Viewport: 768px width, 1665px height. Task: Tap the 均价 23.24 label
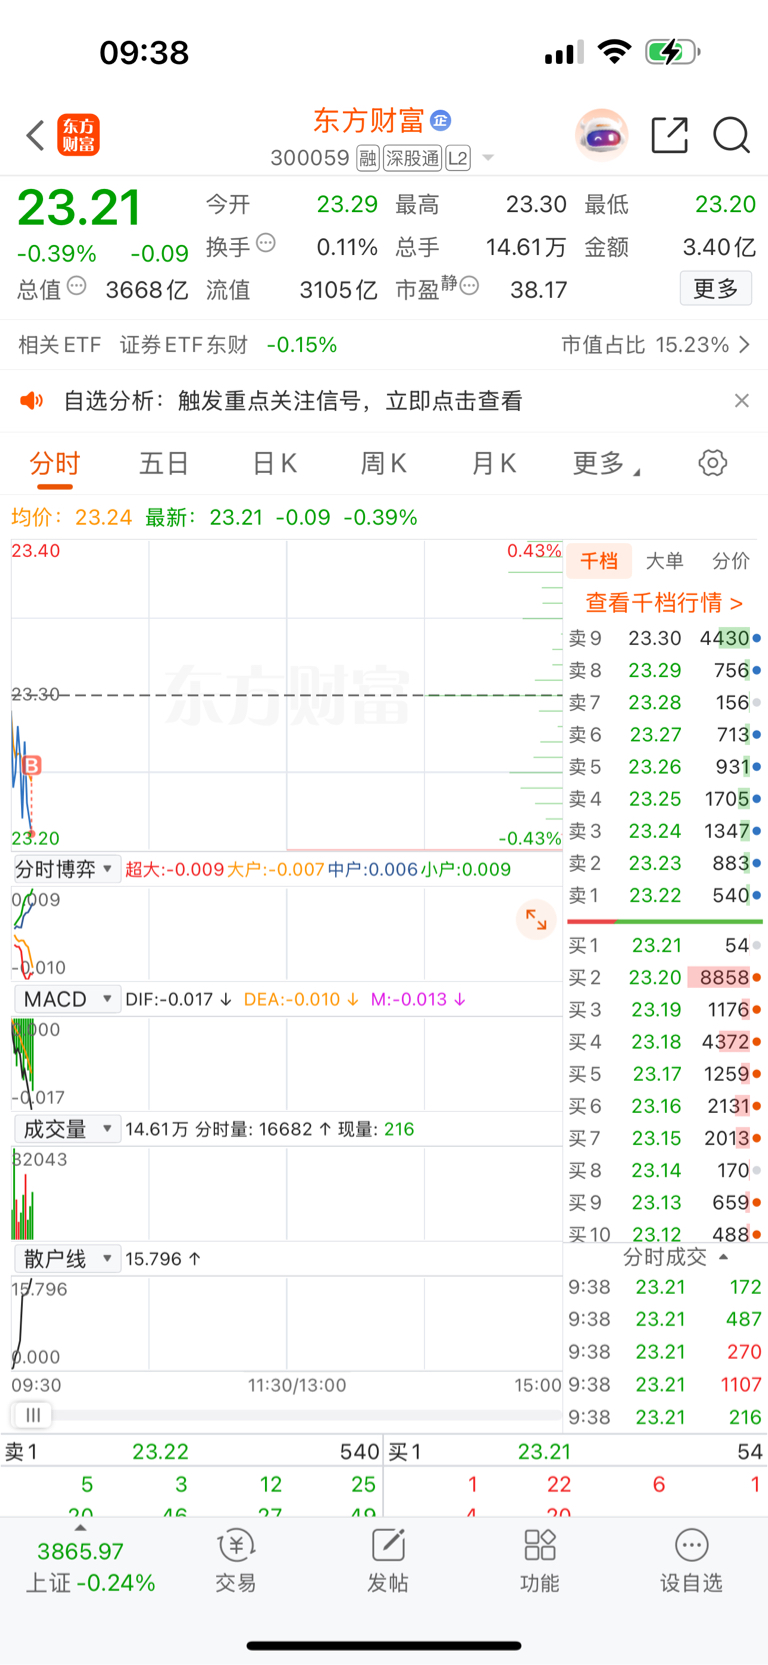(x=71, y=517)
